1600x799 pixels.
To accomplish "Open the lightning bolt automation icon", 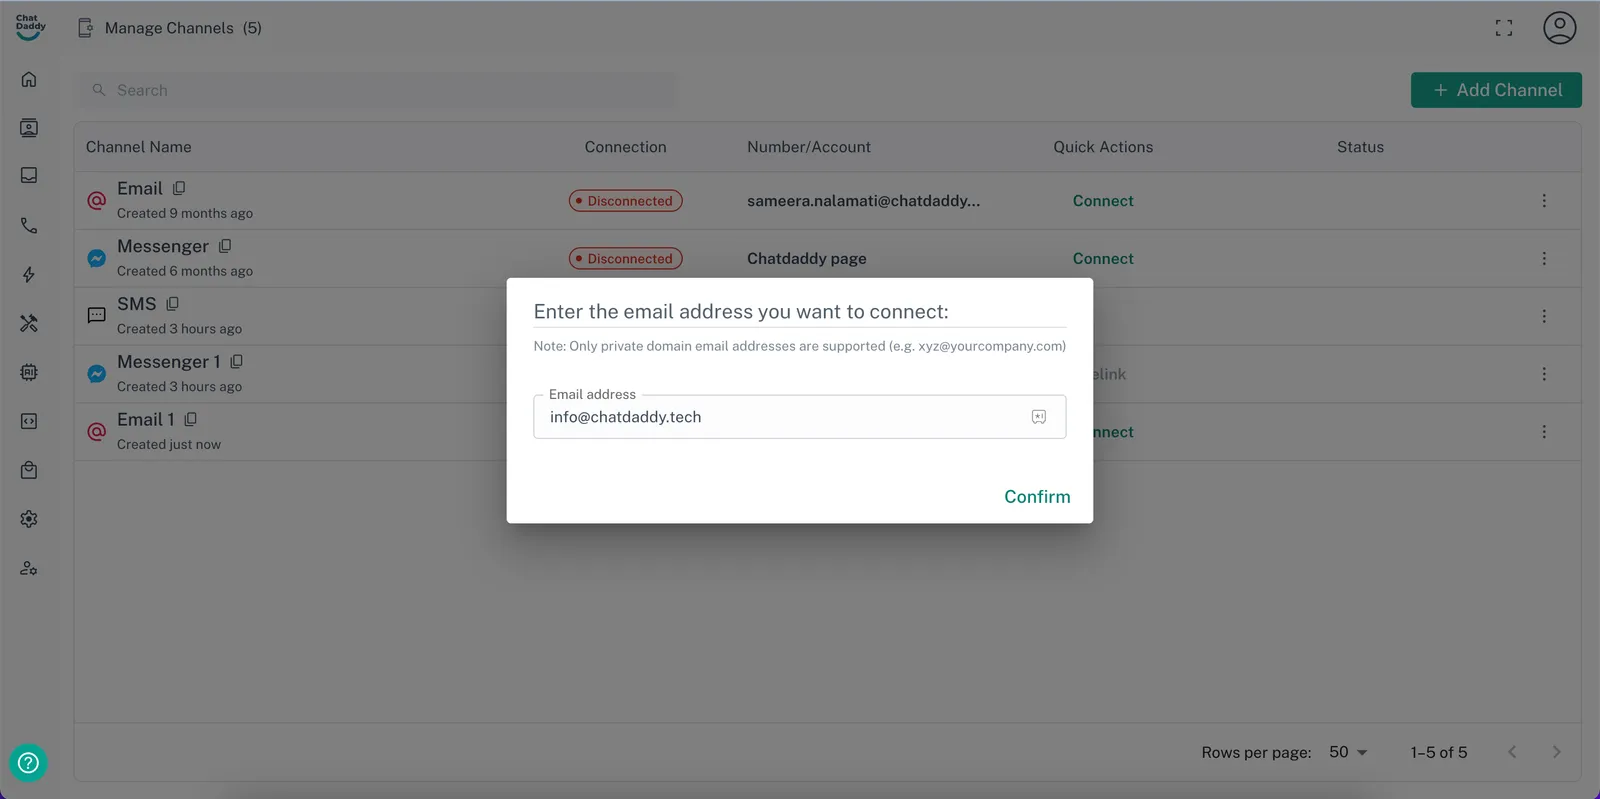I will (29, 275).
